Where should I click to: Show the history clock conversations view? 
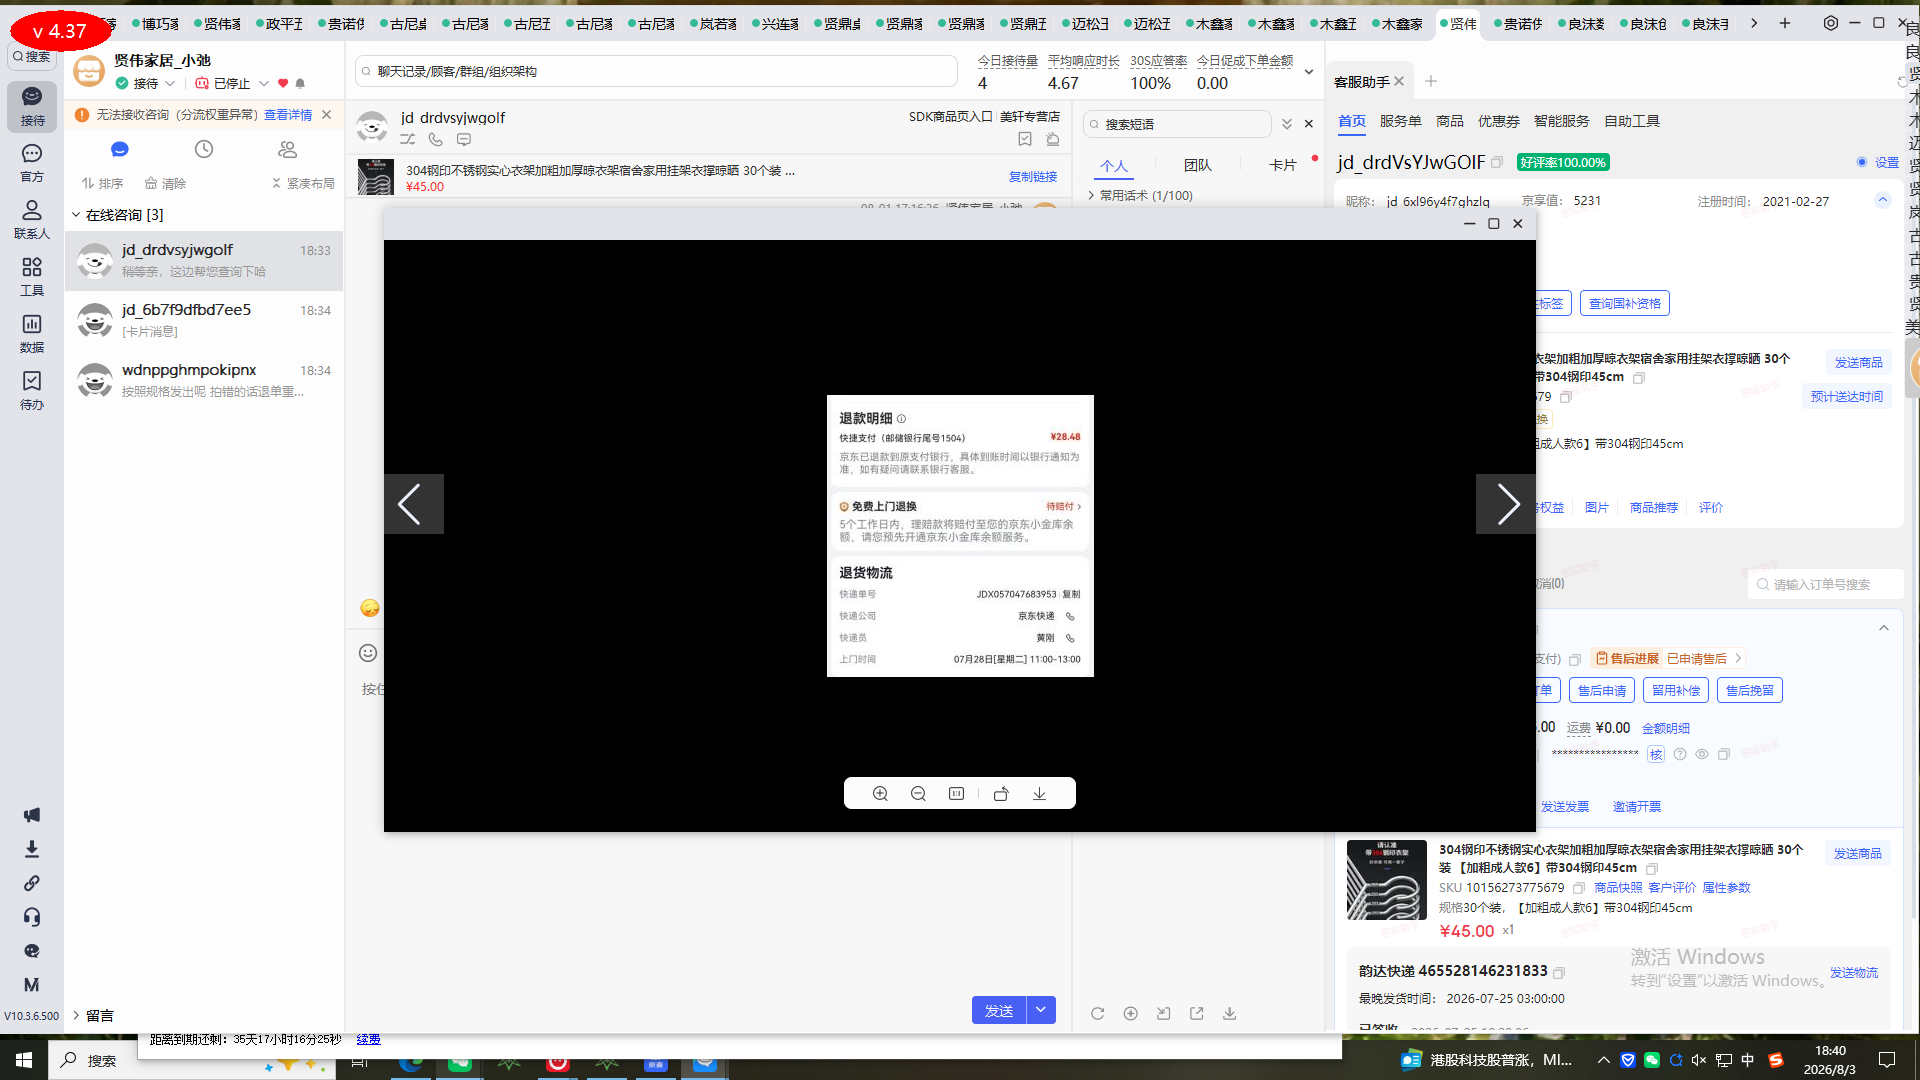pyautogui.click(x=204, y=149)
